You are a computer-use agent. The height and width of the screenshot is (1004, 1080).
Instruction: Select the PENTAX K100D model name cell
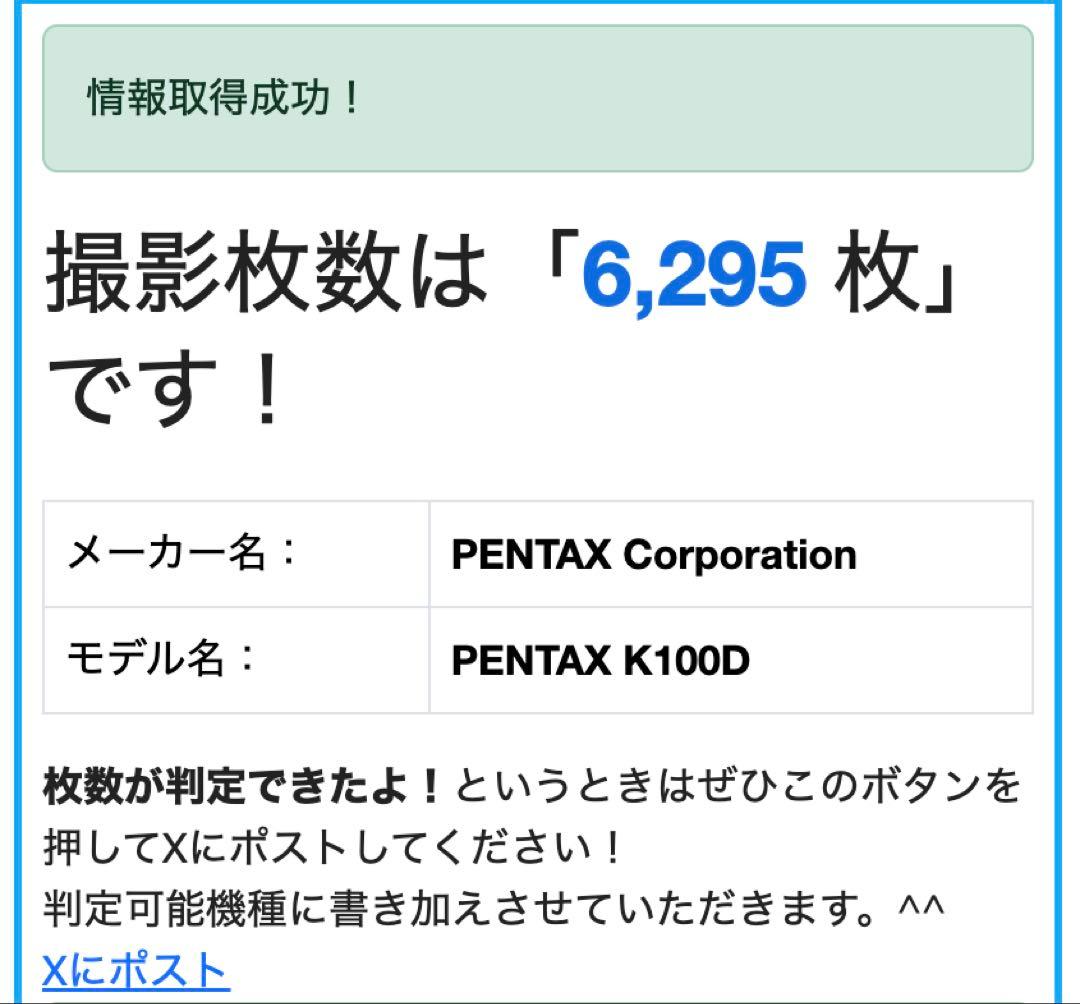(600, 660)
